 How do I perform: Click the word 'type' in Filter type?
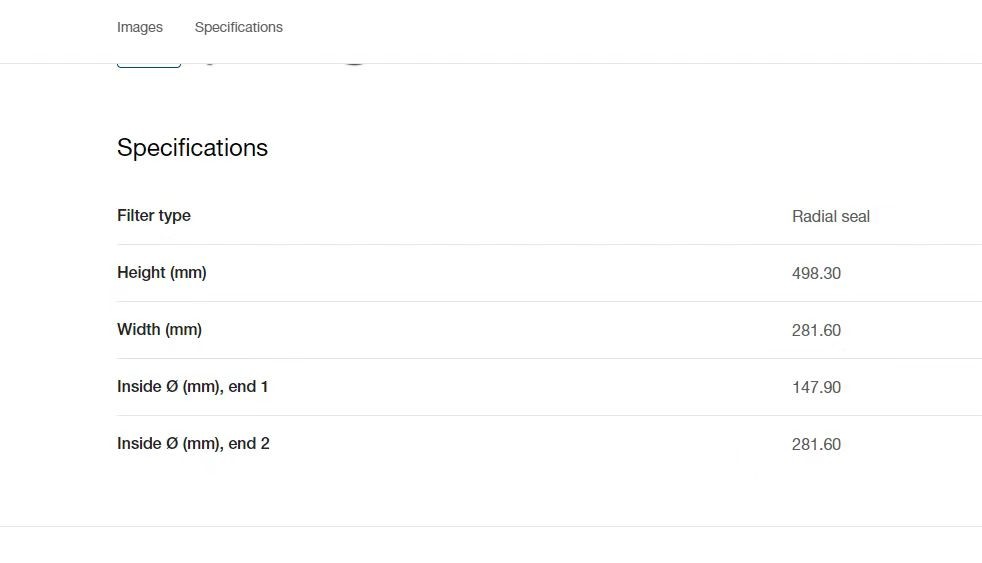(175, 216)
